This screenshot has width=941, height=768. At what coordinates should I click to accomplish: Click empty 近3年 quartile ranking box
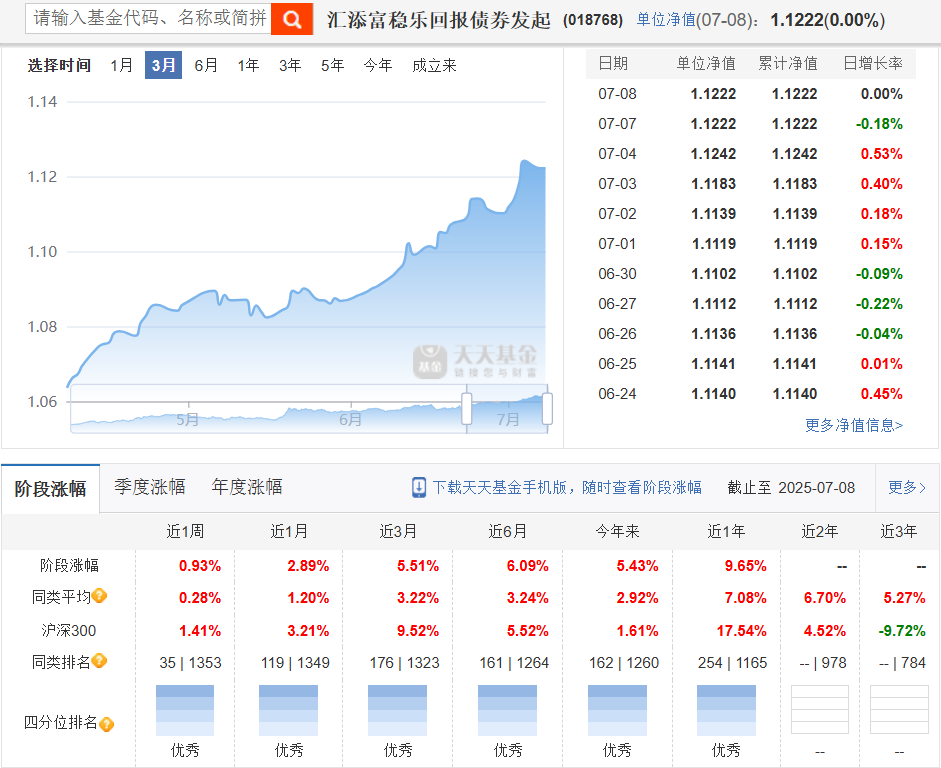pos(899,710)
